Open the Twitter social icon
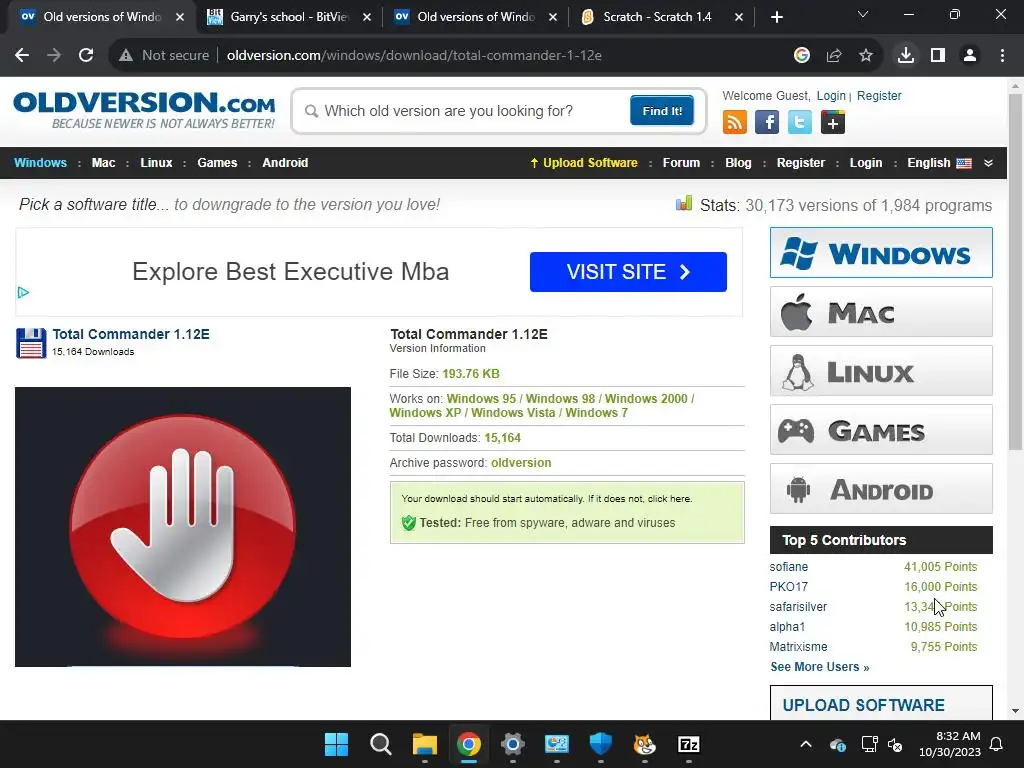The height and width of the screenshot is (768, 1024). [799, 122]
